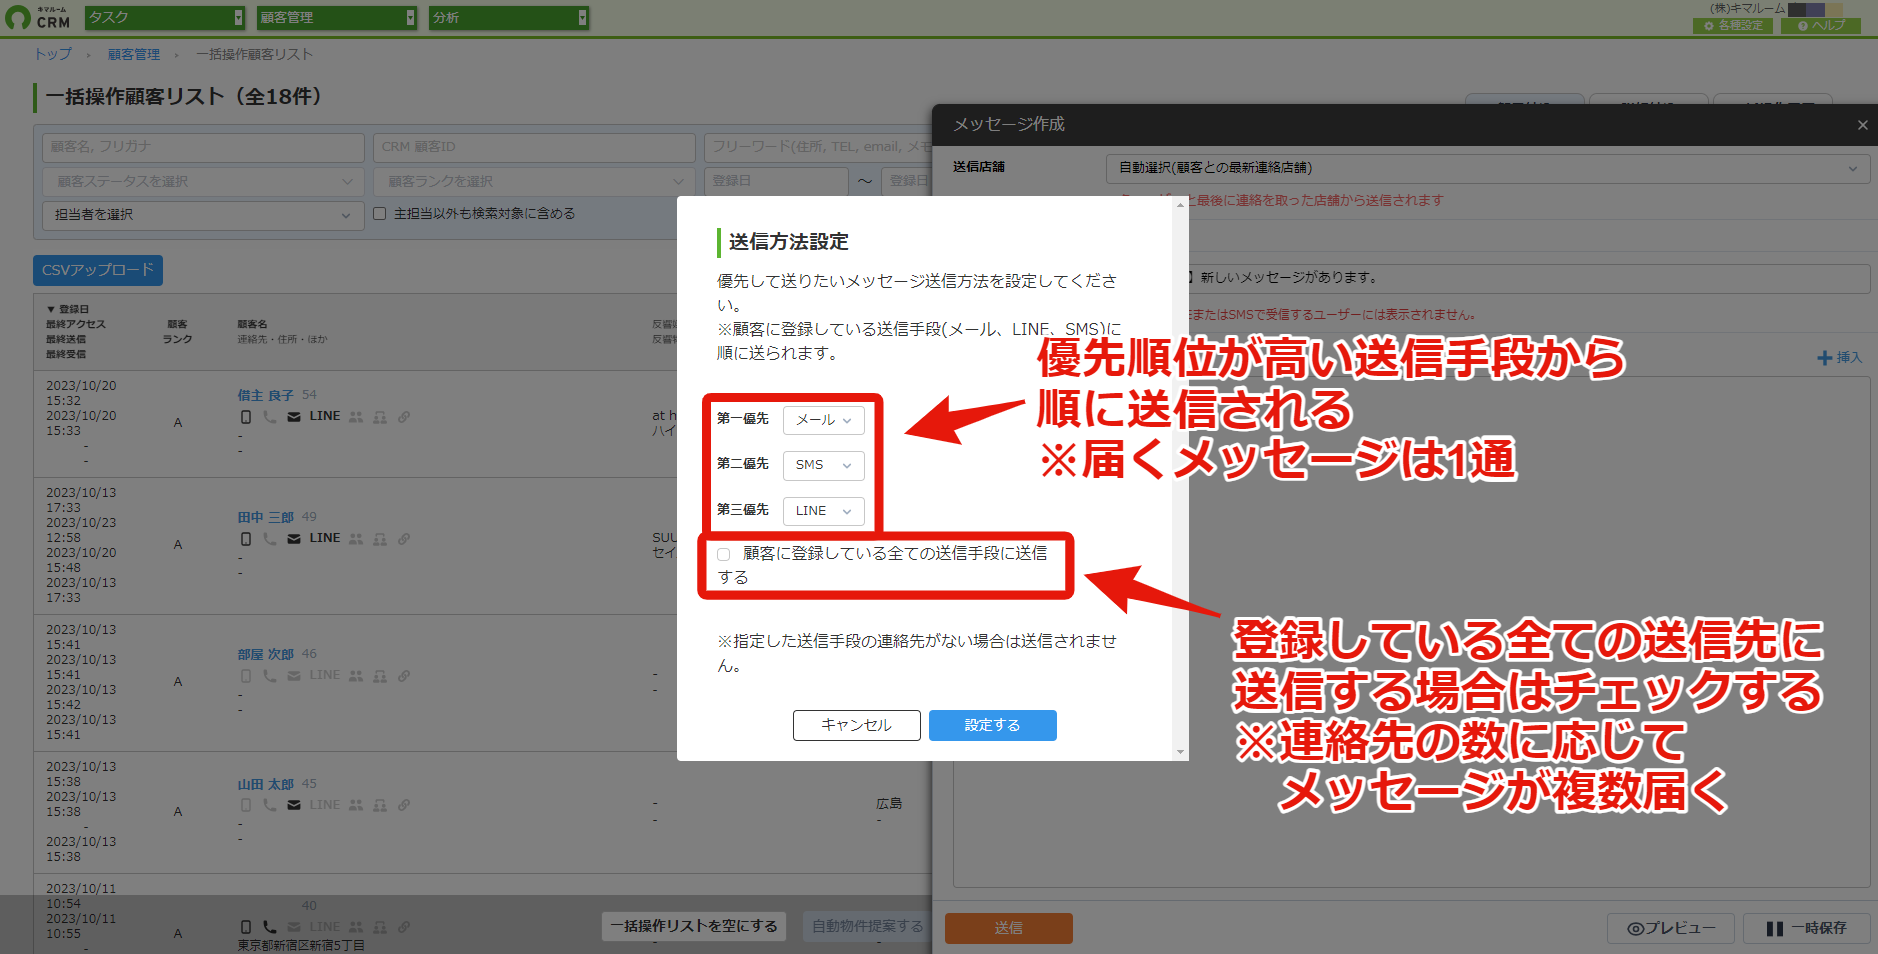
Task: Click the 挿入 plus icon
Action: [x=1825, y=358]
